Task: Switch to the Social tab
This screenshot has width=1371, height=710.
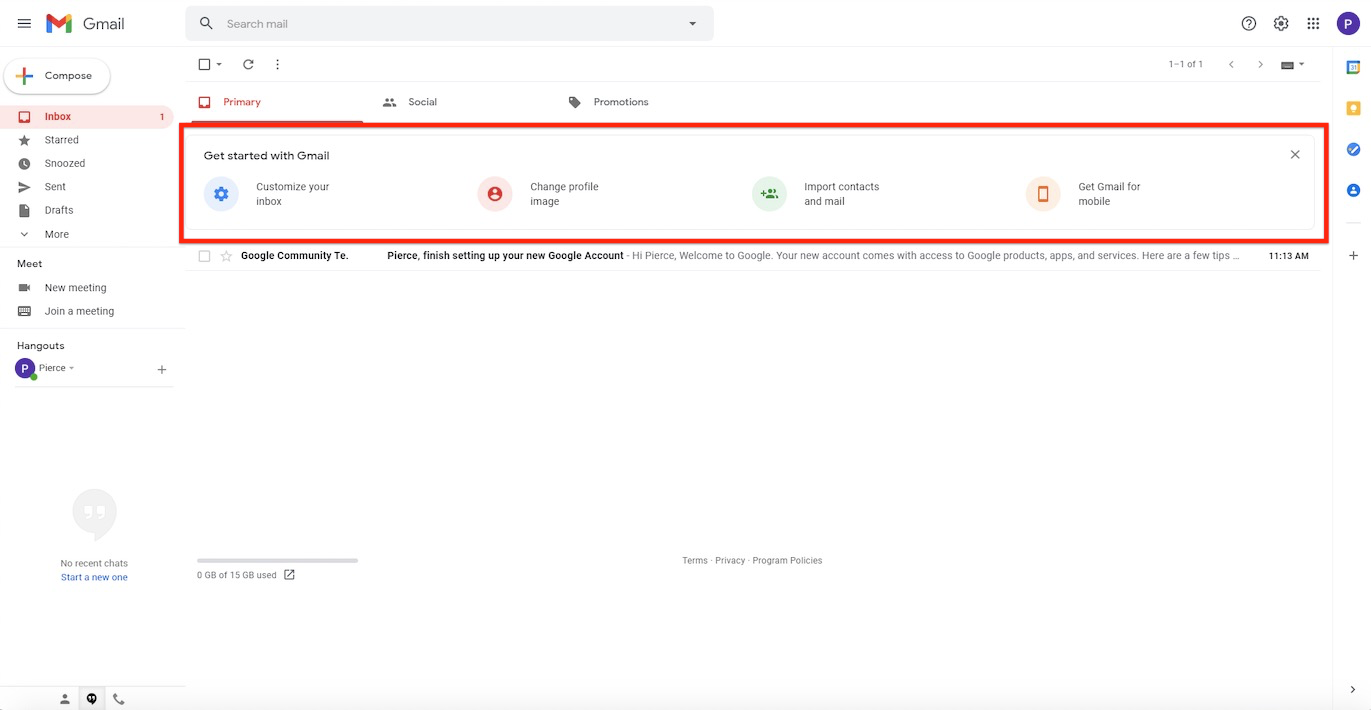Action: [x=410, y=101]
